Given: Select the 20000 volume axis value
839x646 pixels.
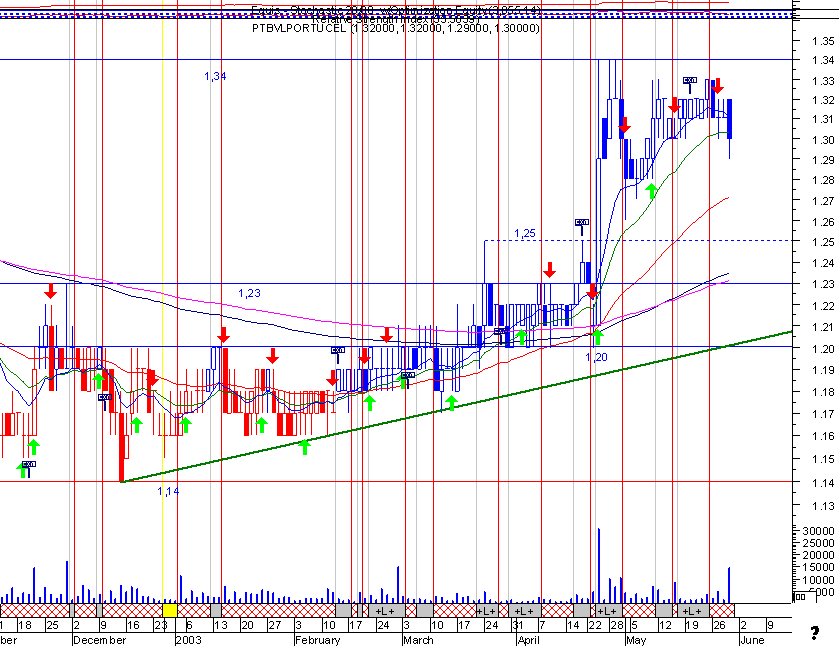Looking at the screenshot, I should (x=819, y=556).
